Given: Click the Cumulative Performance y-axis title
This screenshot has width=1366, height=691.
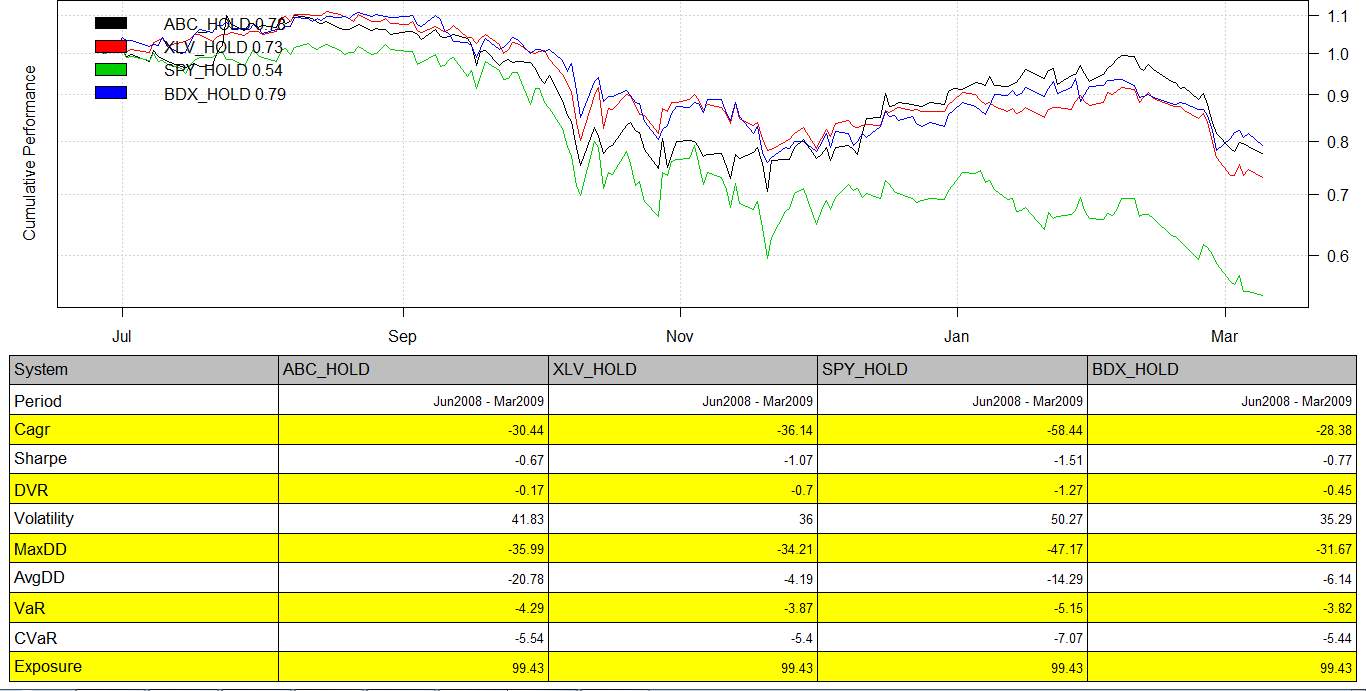Looking at the screenshot, I should click(29, 152).
